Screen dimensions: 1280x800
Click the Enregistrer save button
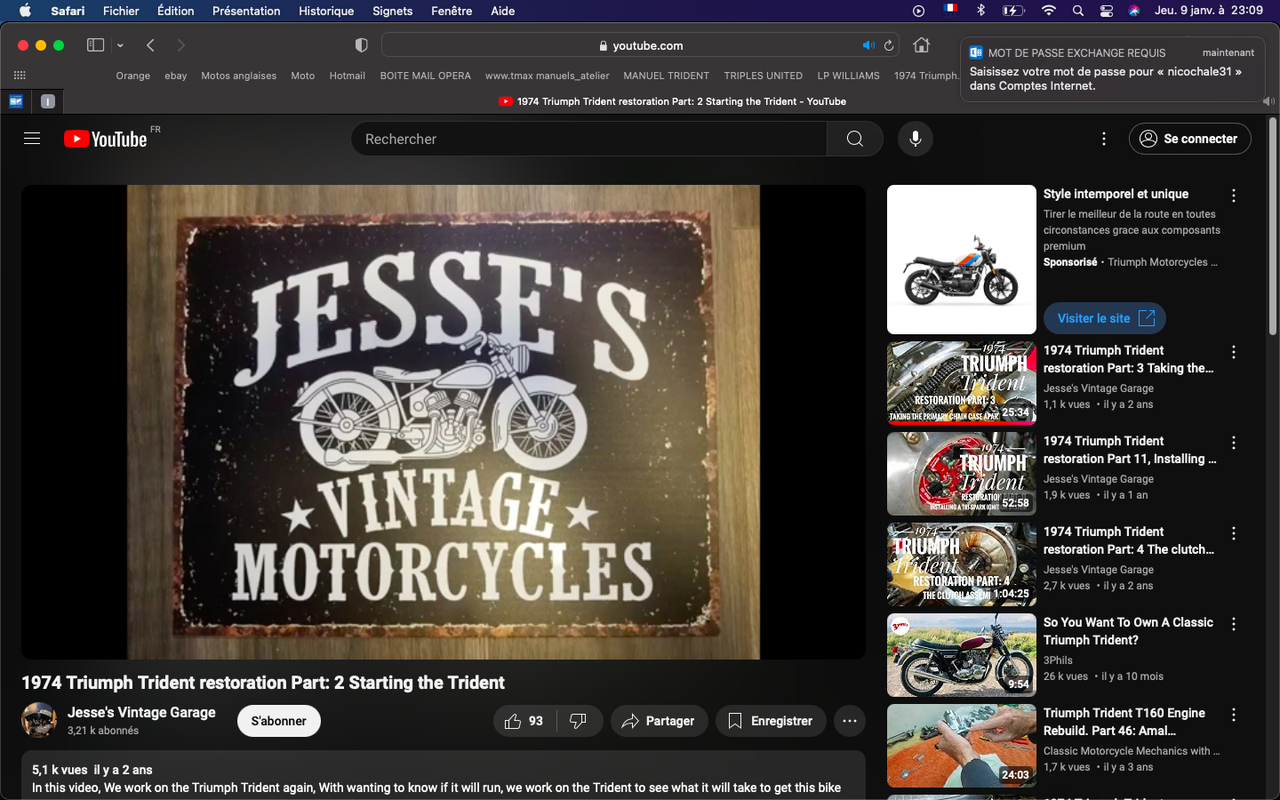(771, 721)
